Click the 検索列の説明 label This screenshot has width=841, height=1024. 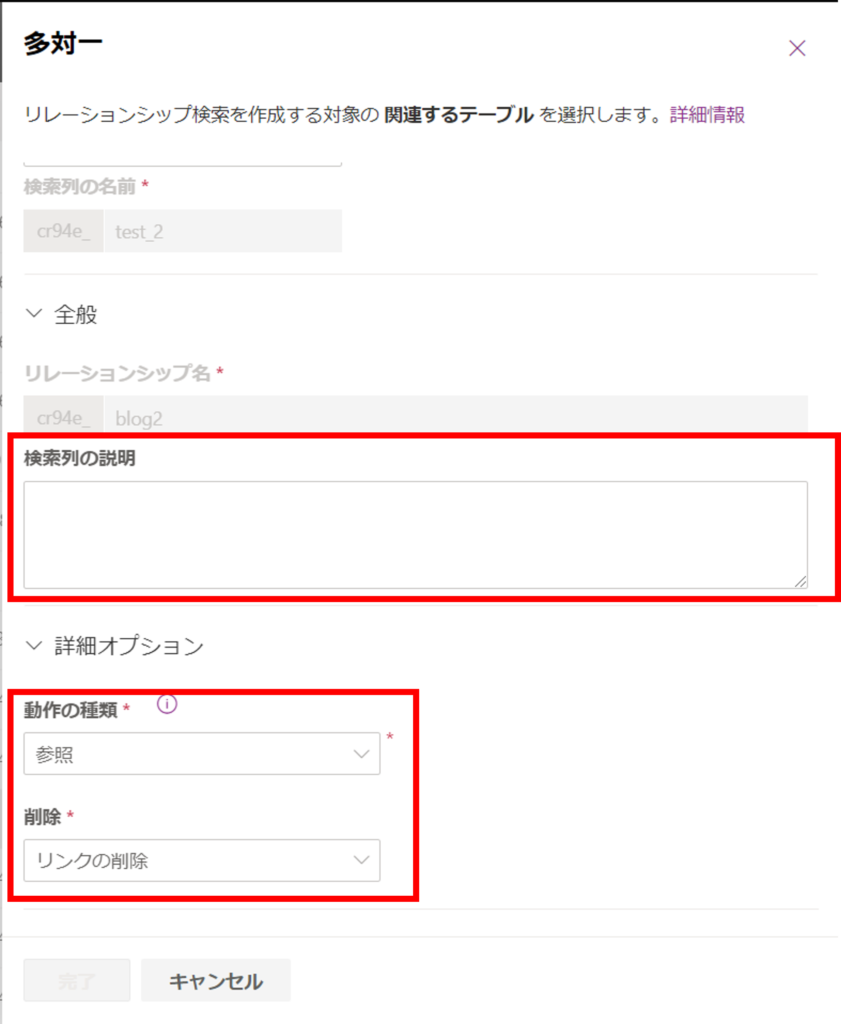click(x=79, y=459)
